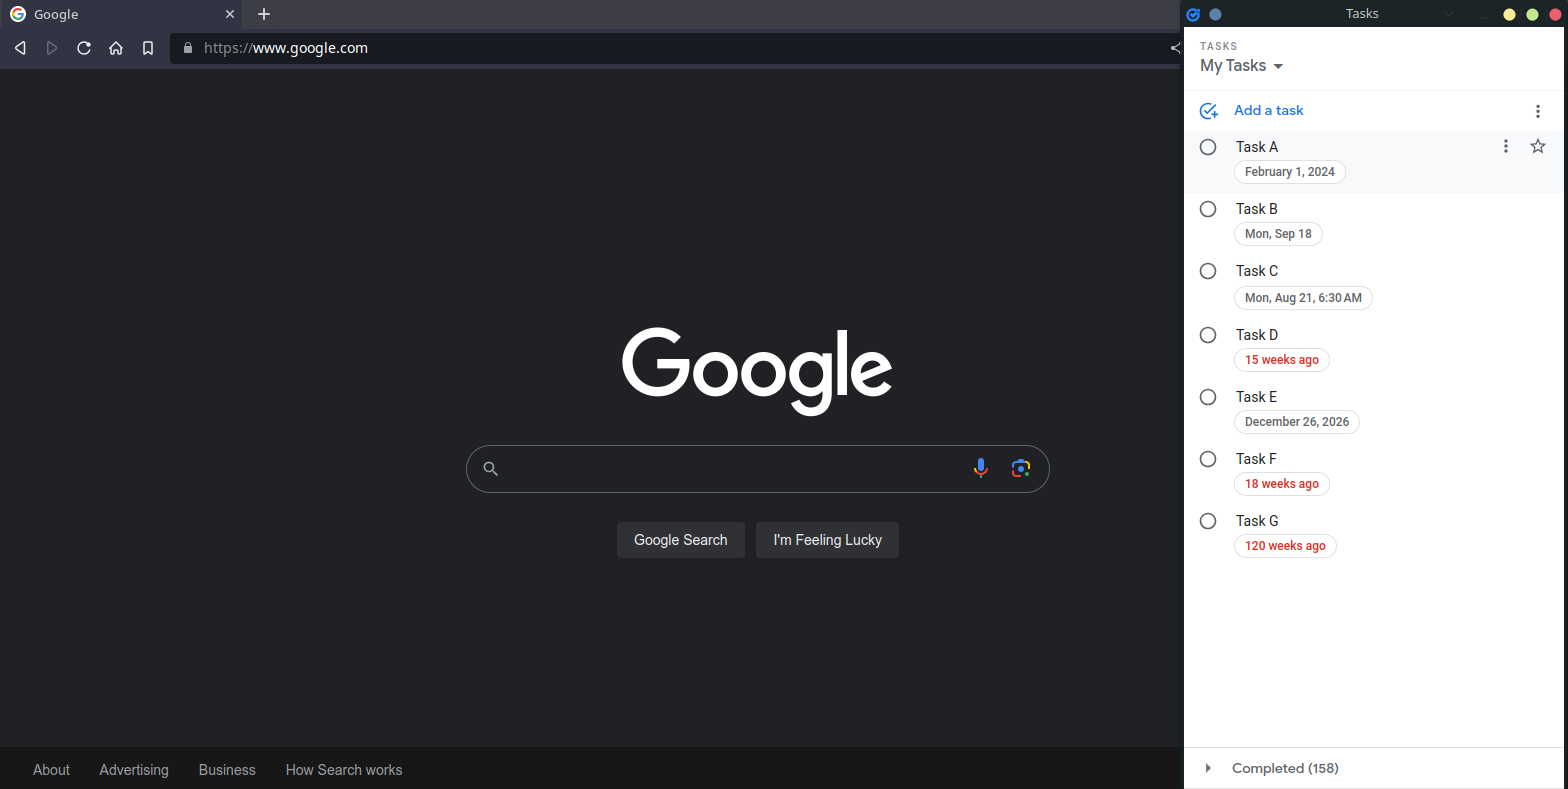Viewport: 1568px width, 789px height.
Task: Maximize the Tasks window with green button
Action: pos(1532,14)
